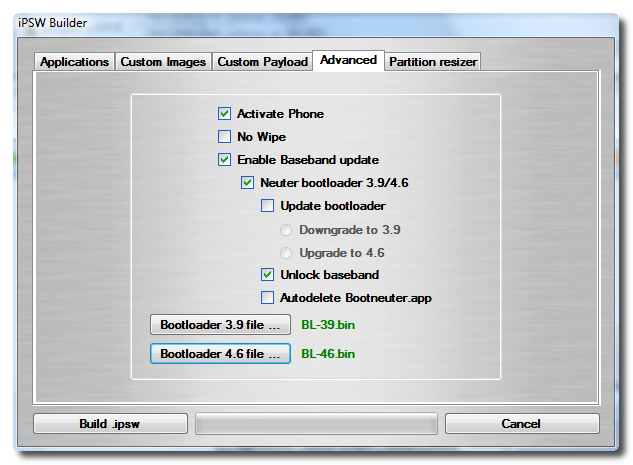Enable Autodelete Bootneuter.app

(x=267, y=298)
